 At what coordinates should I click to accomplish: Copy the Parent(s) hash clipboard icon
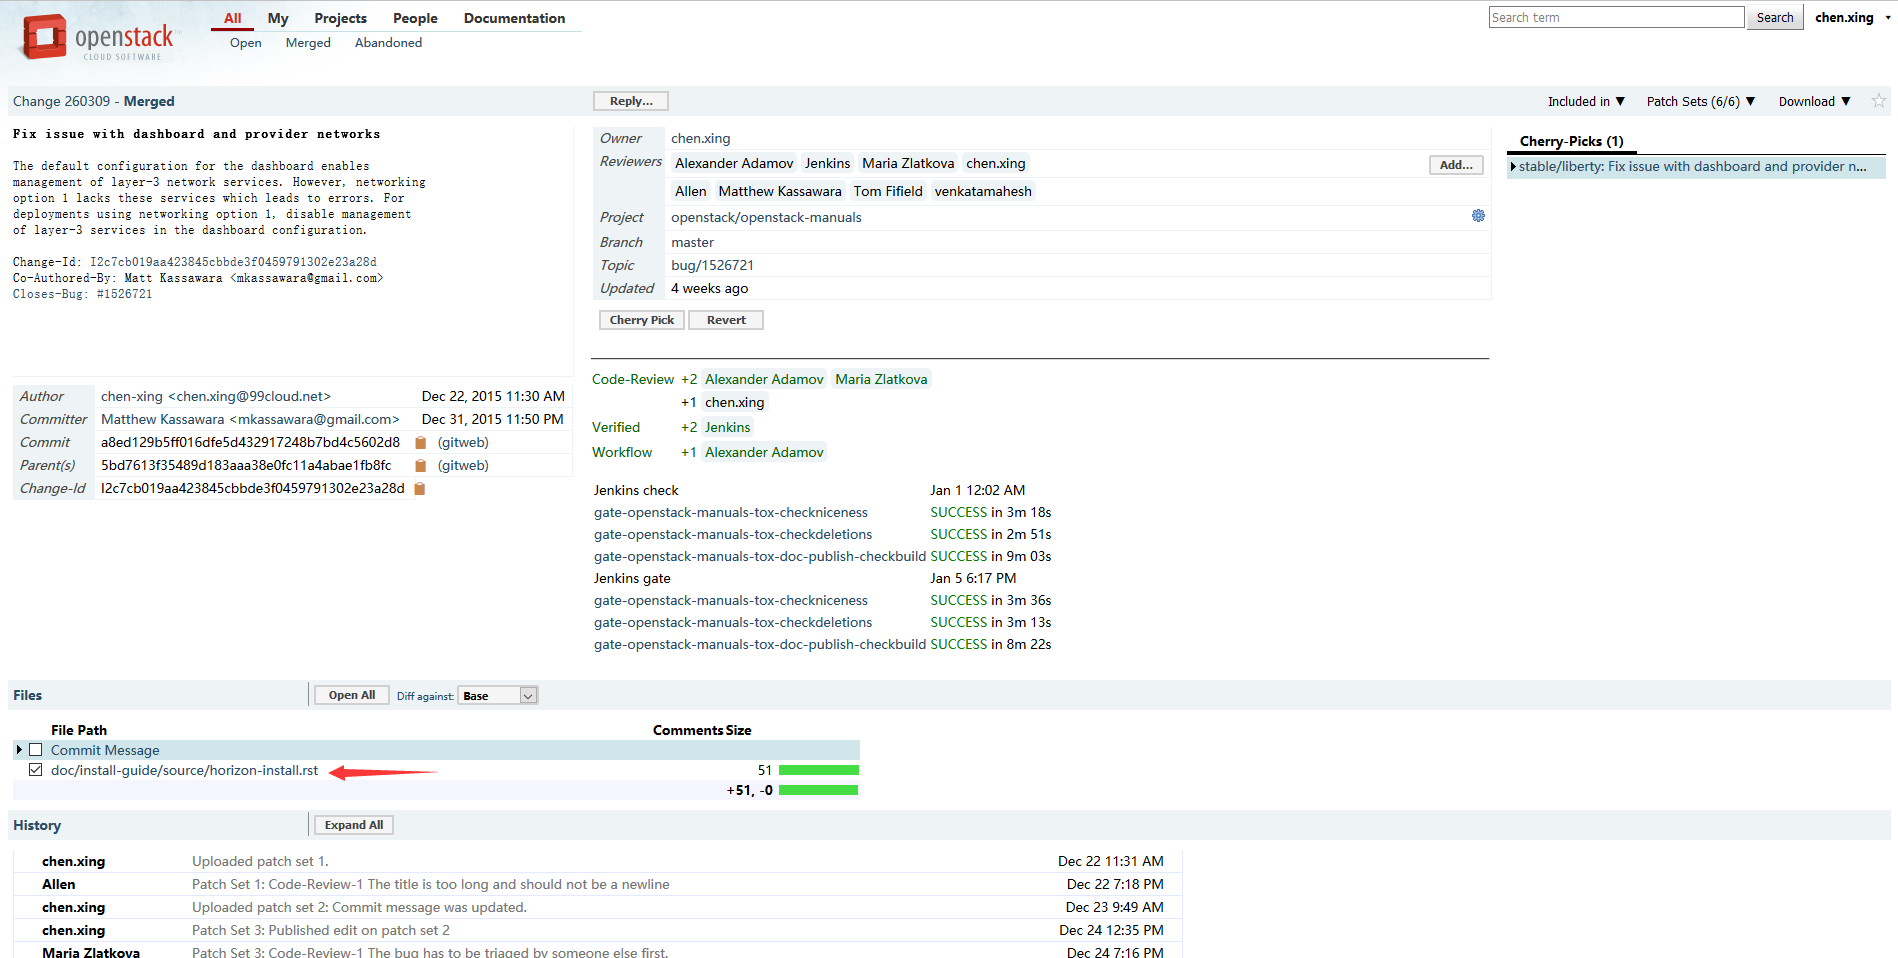point(420,466)
